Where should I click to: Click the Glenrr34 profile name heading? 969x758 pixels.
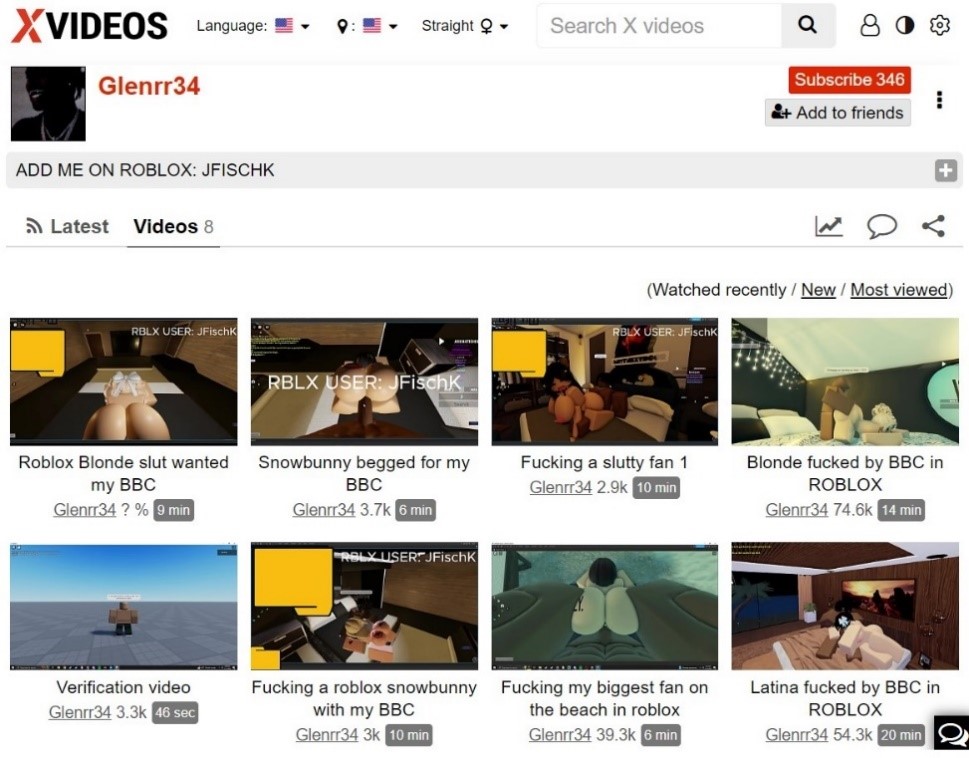149,86
